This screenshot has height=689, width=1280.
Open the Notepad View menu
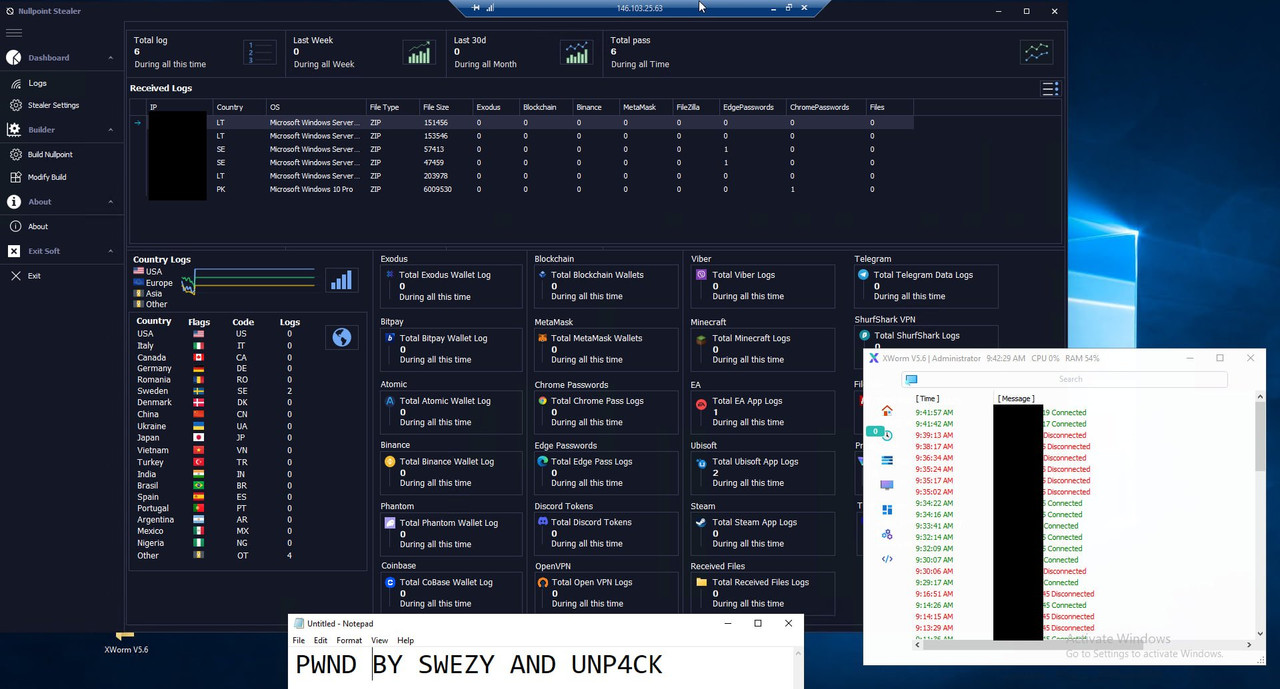[380, 640]
